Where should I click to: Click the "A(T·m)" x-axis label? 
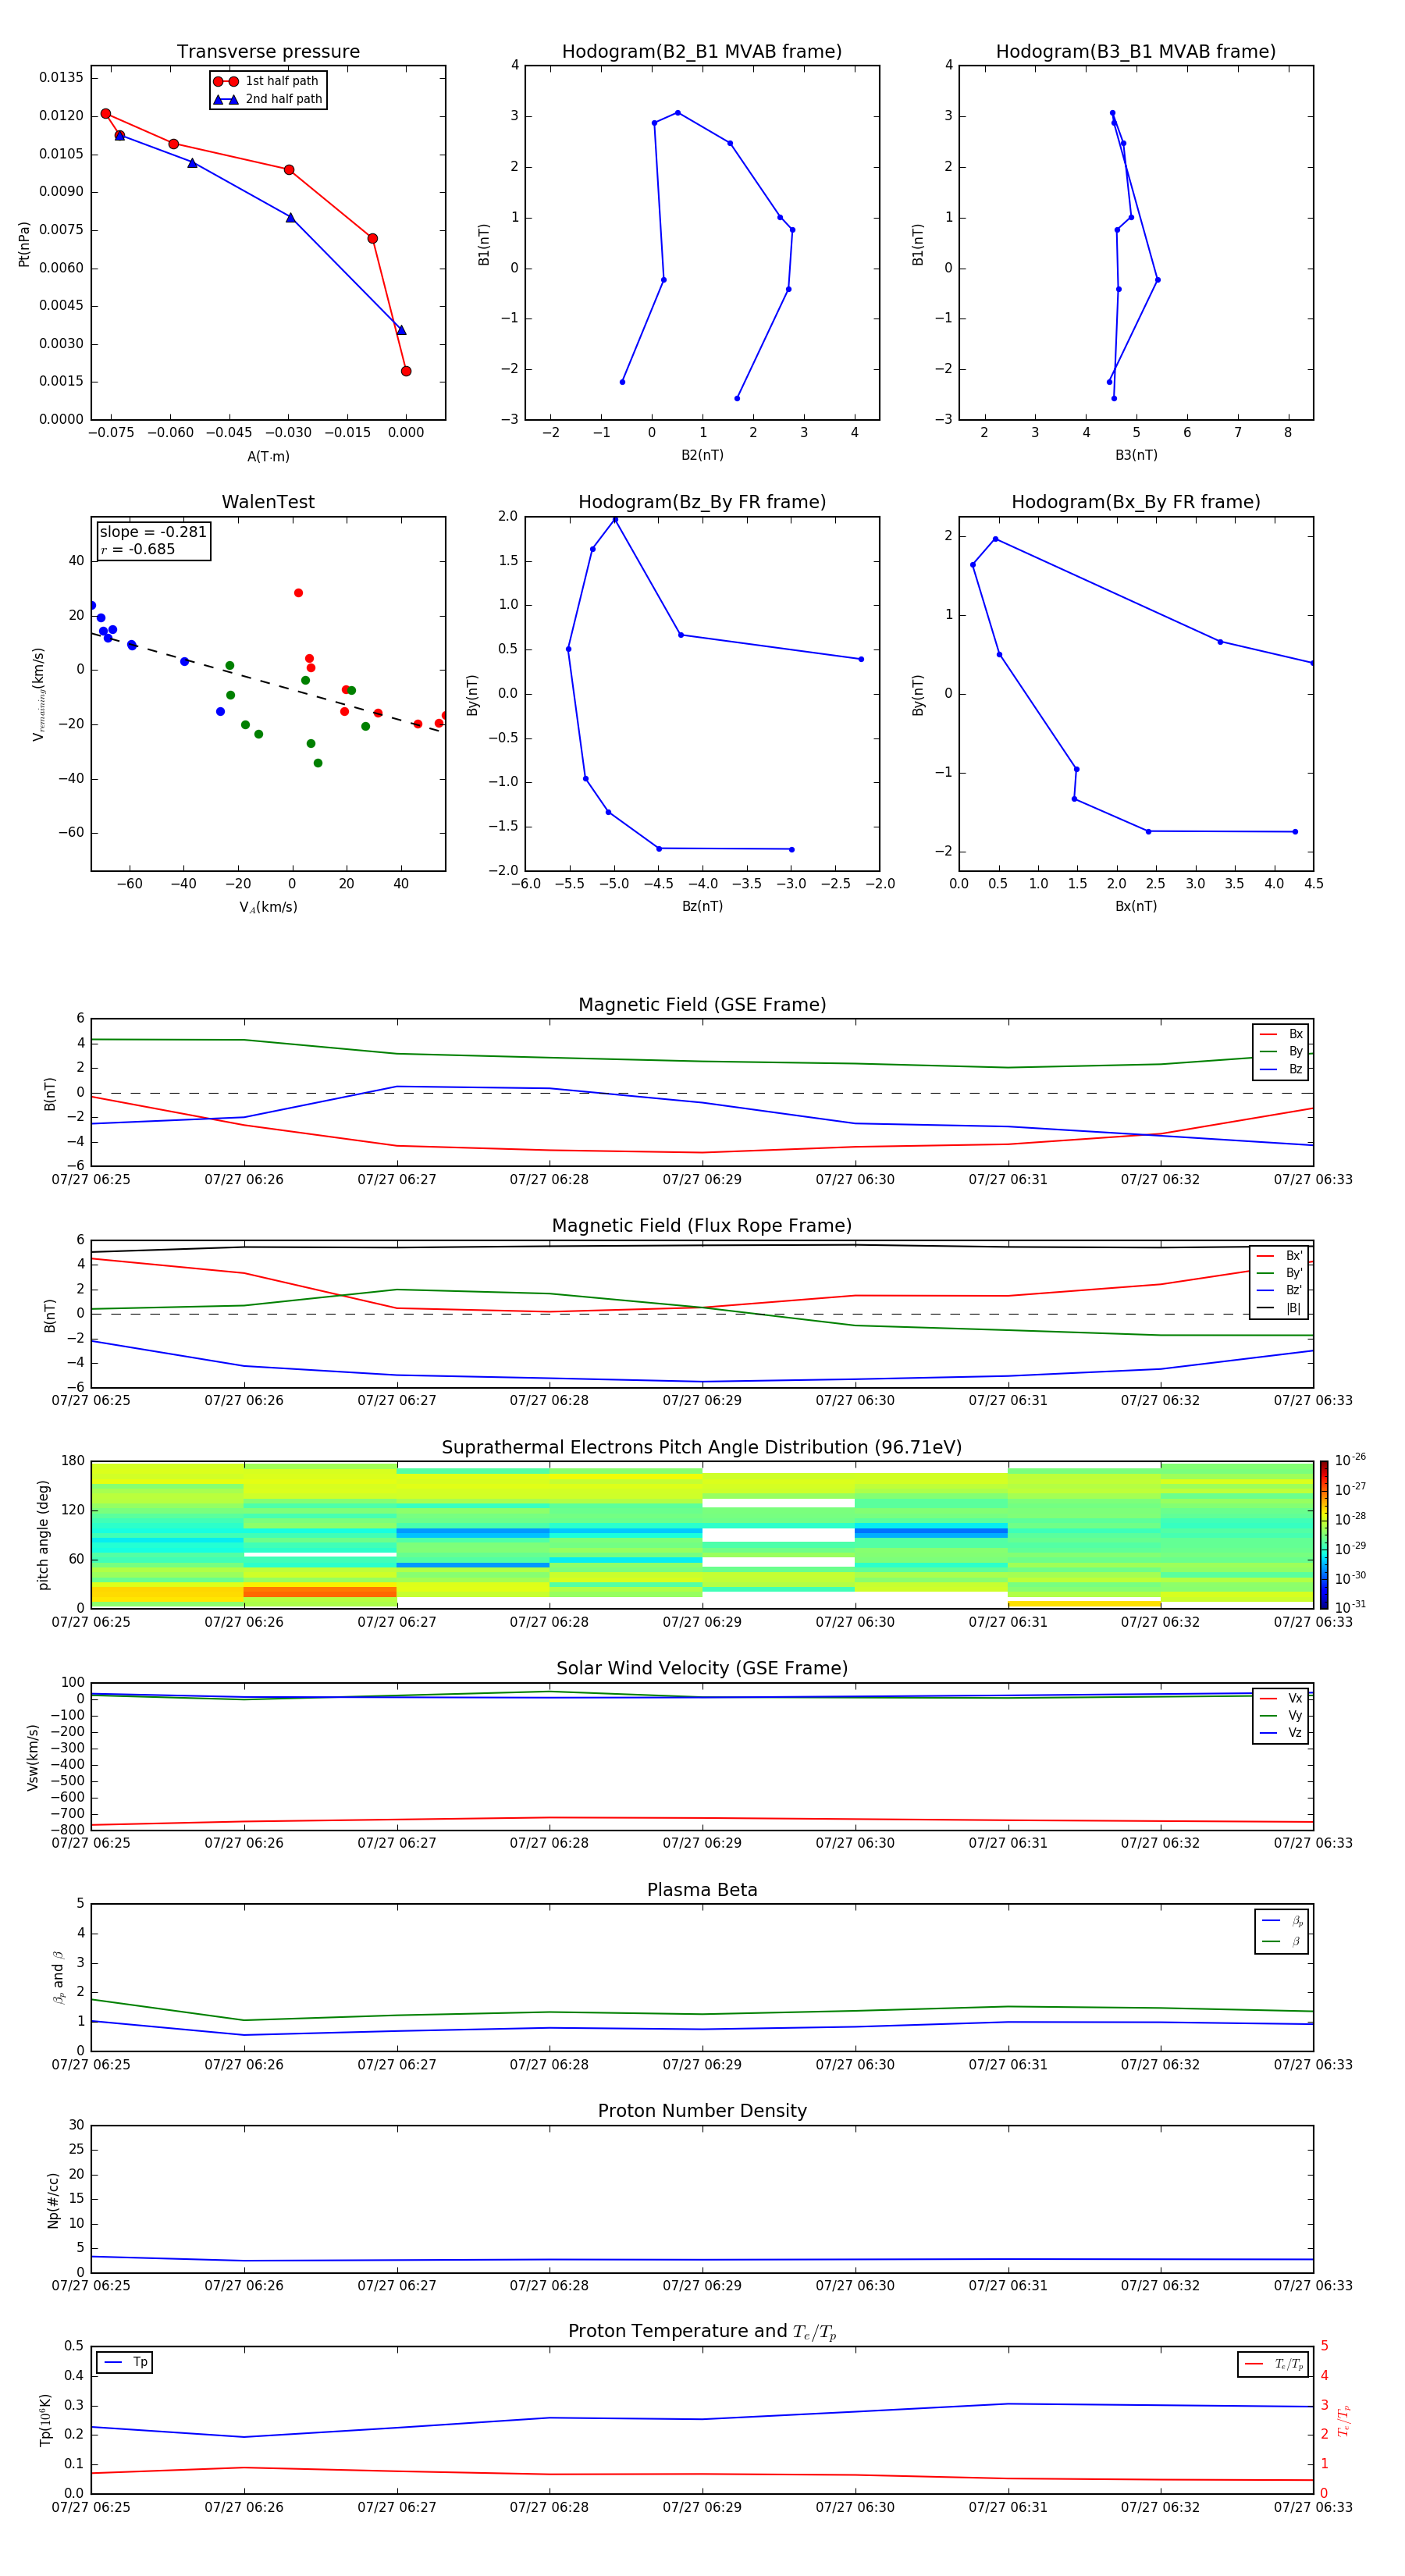[268, 456]
